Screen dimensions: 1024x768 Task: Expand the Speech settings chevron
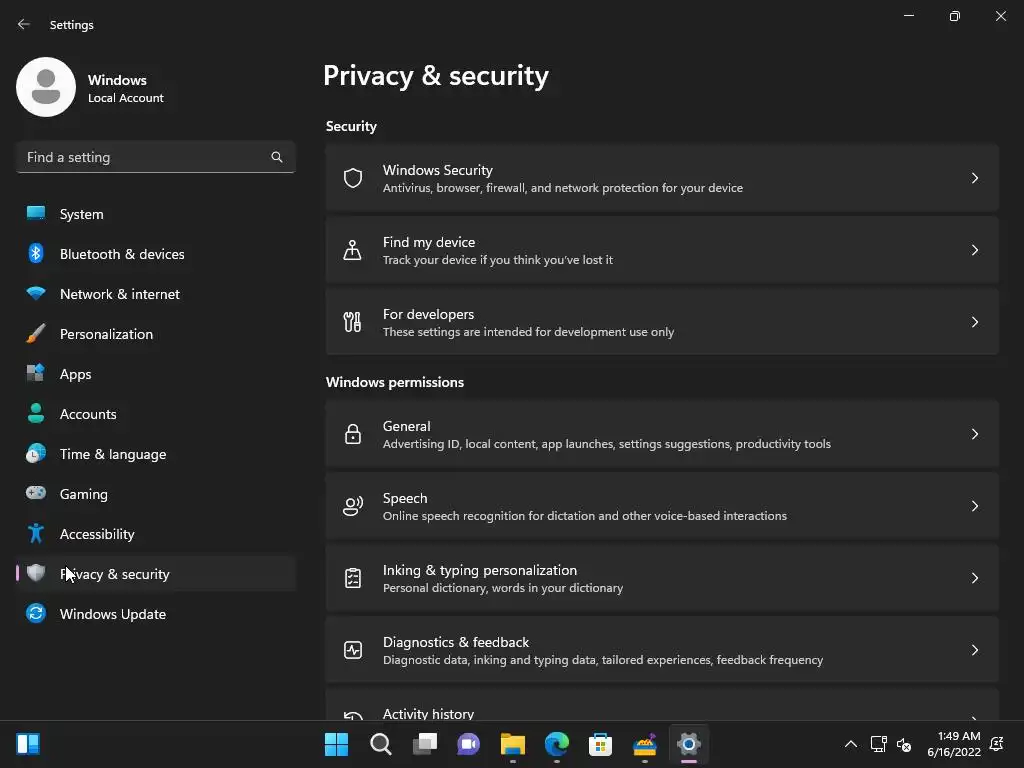click(x=975, y=506)
